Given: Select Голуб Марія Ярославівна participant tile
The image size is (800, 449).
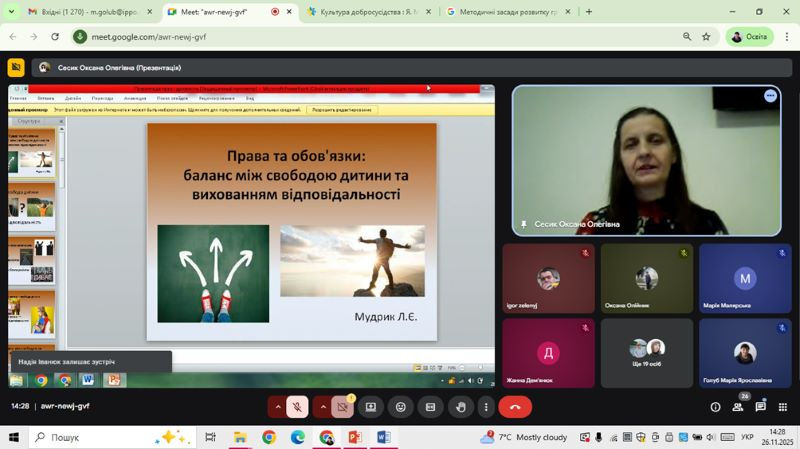Looking at the screenshot, I should [745, 353].
